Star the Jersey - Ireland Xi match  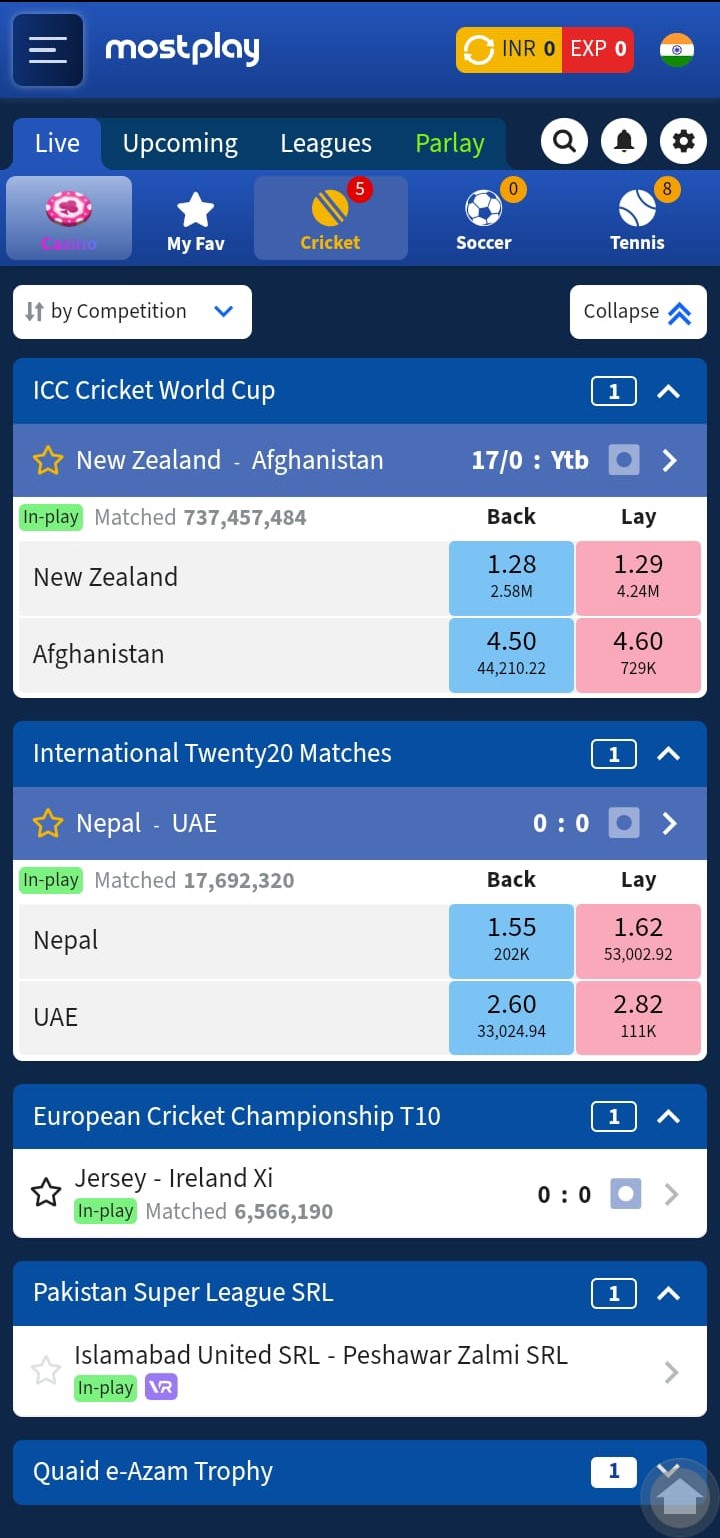point(46,1193)
